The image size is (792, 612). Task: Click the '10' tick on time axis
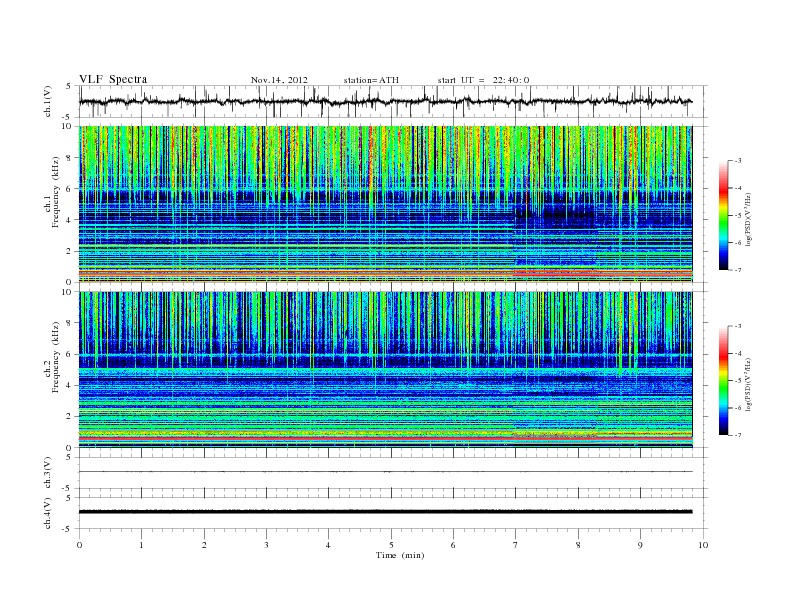pyautogui.click(x=703, y=545)
